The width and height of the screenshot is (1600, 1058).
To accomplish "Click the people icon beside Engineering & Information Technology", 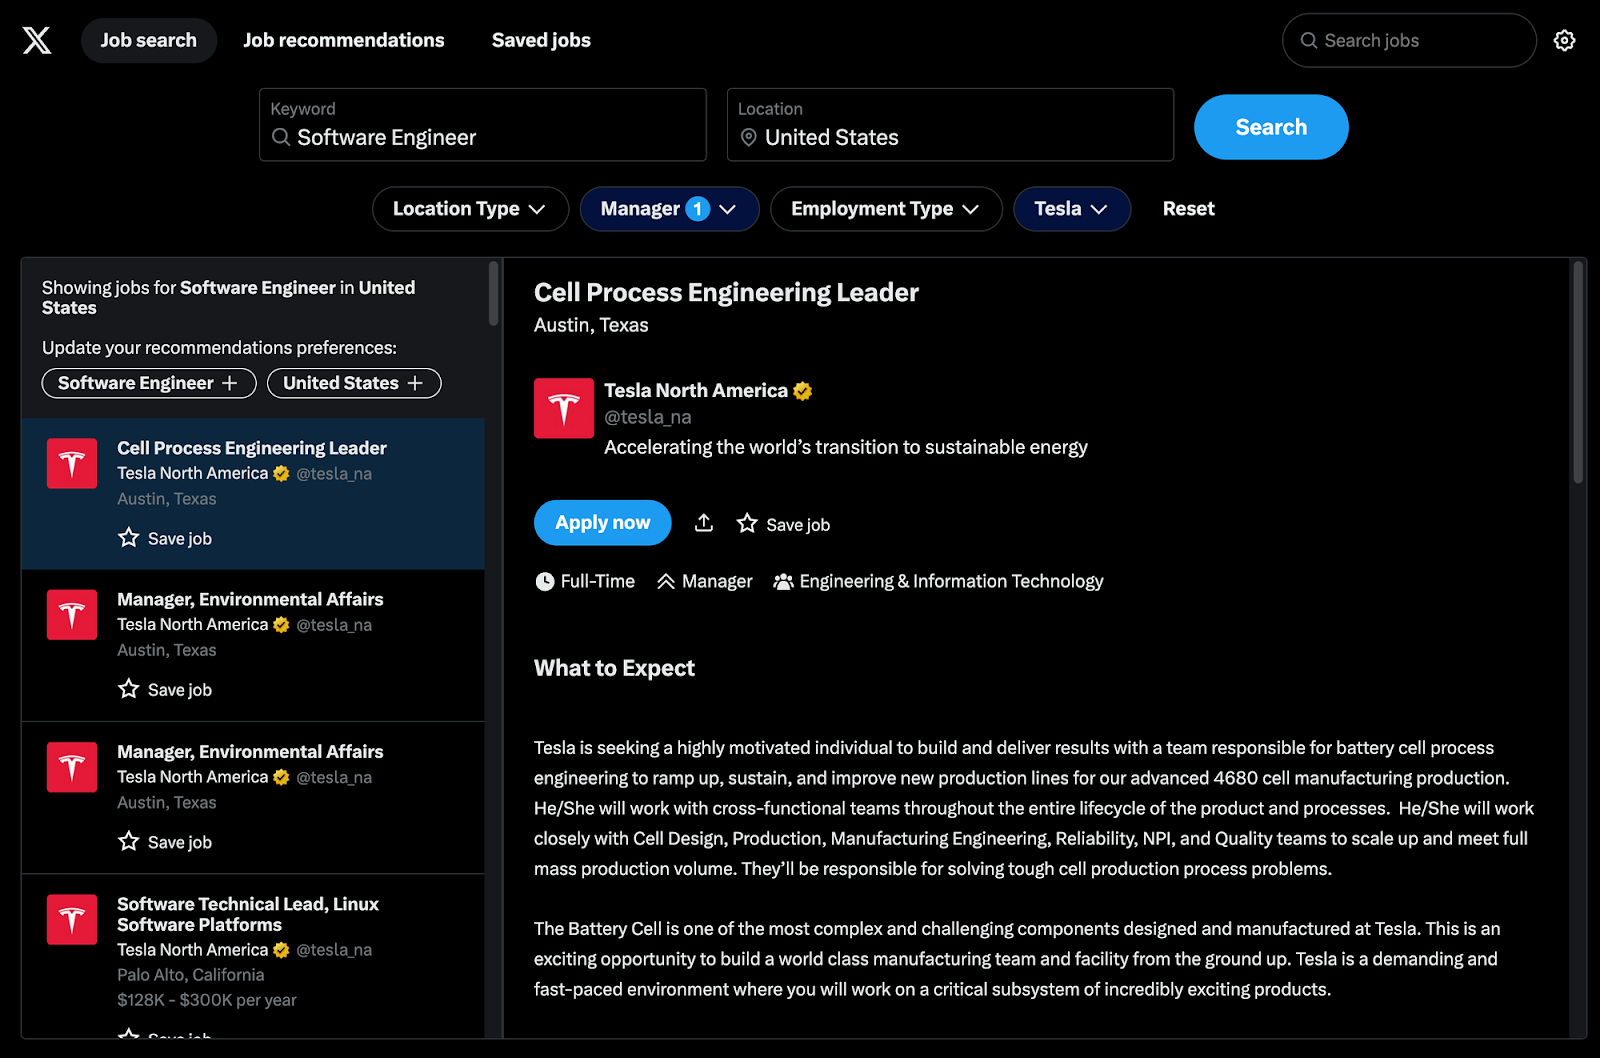I will pyautogui.click(x=783, y=581).
